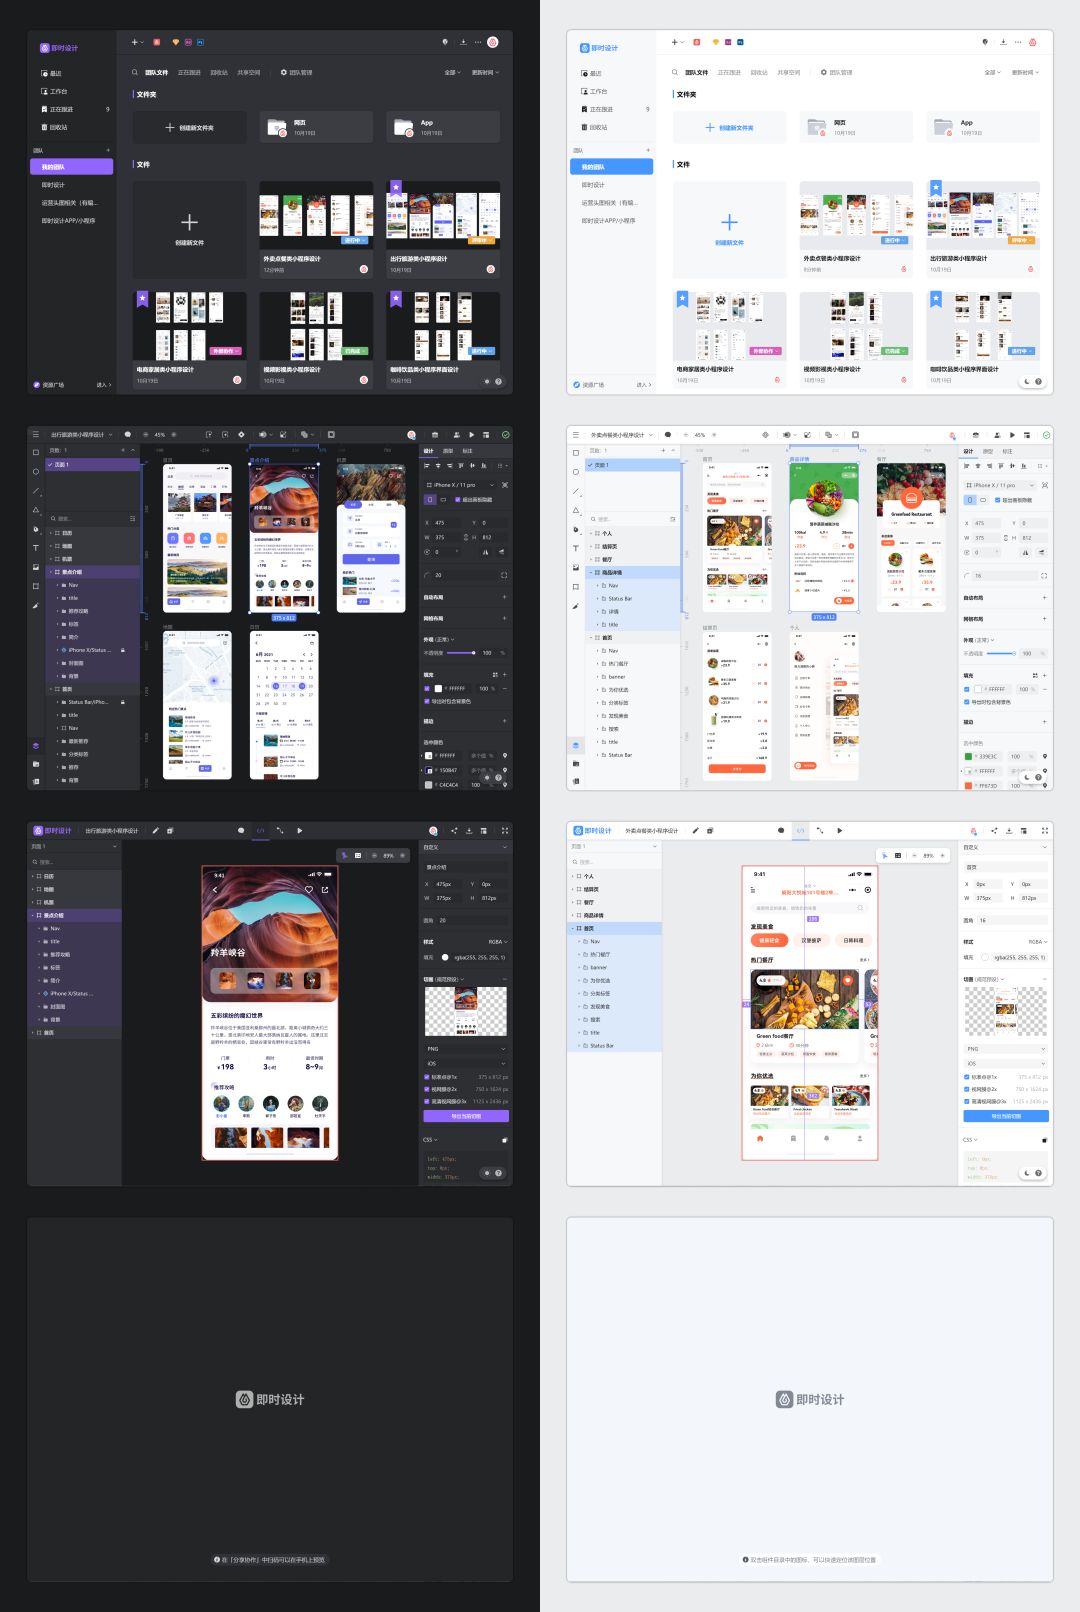1080x1612 pixels.
Task: Toggle the @1x export checkbox in light inspect view
Action: tap(967, 1077)
